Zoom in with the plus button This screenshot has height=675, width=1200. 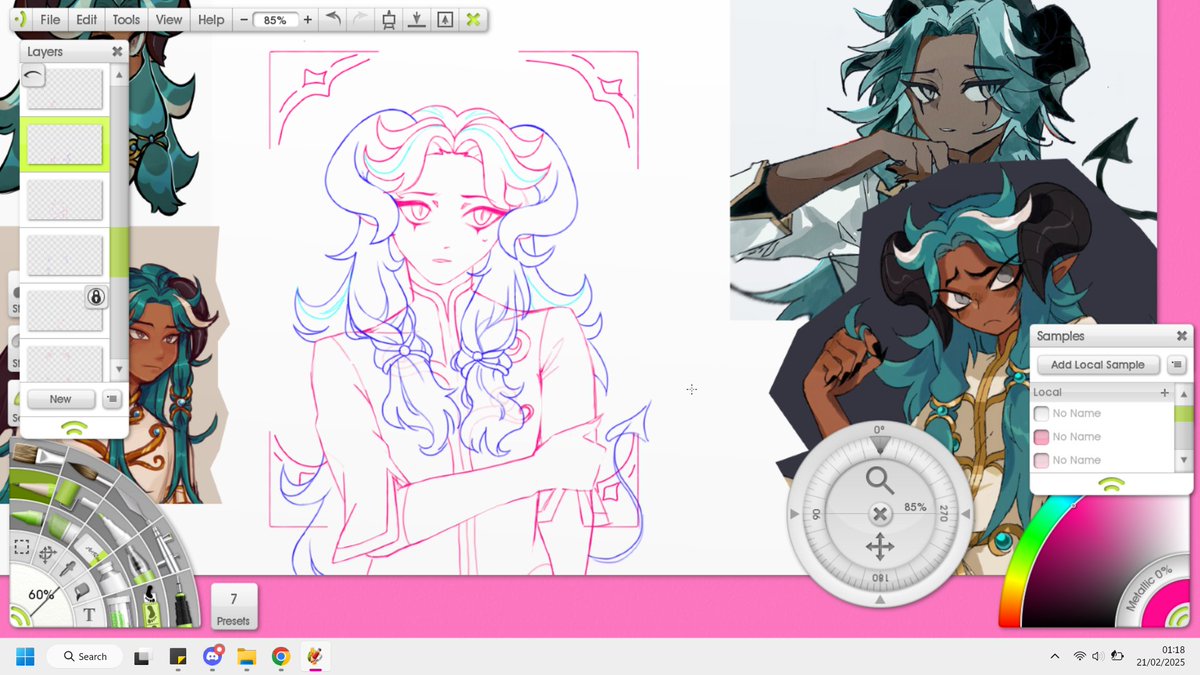pyautogui.click(x=307, y=19)
